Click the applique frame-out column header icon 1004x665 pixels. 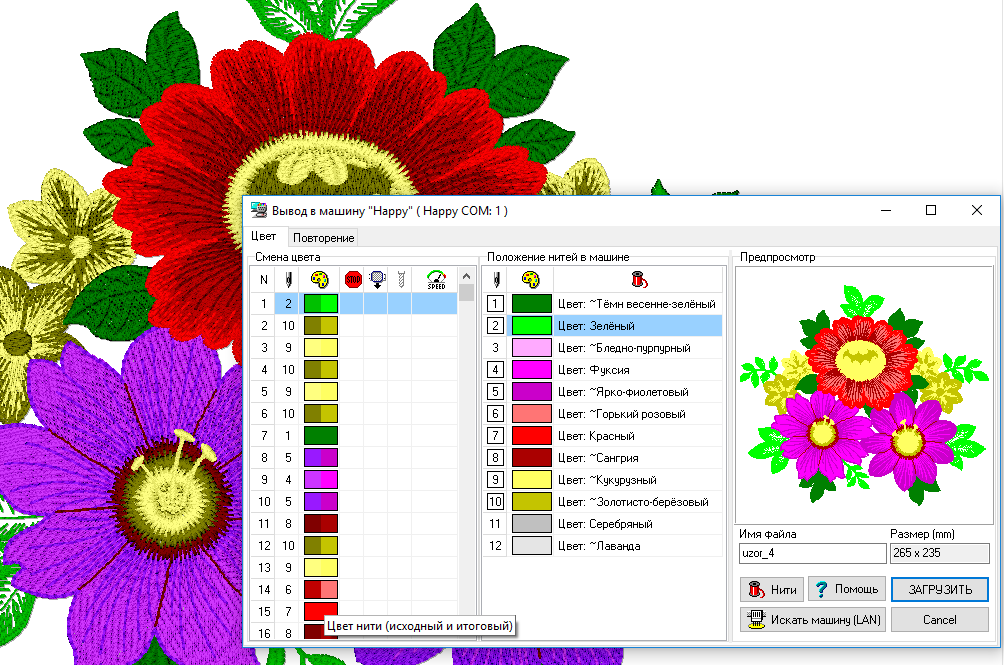378,280
